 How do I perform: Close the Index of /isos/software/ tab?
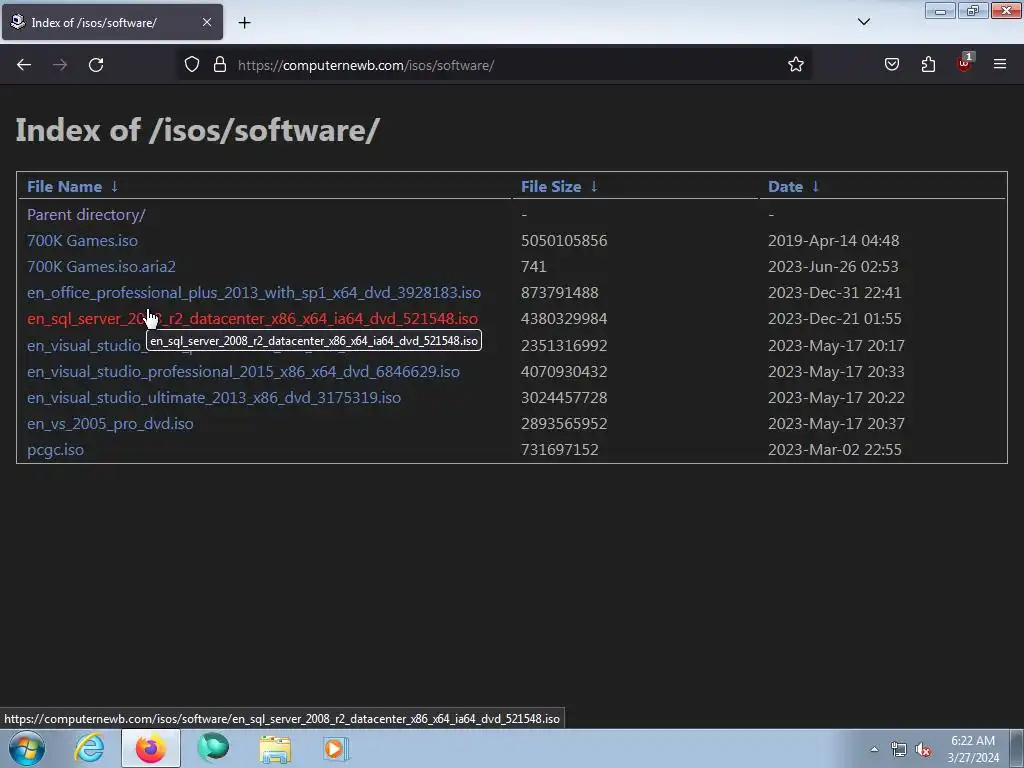[x=207, y=22]
